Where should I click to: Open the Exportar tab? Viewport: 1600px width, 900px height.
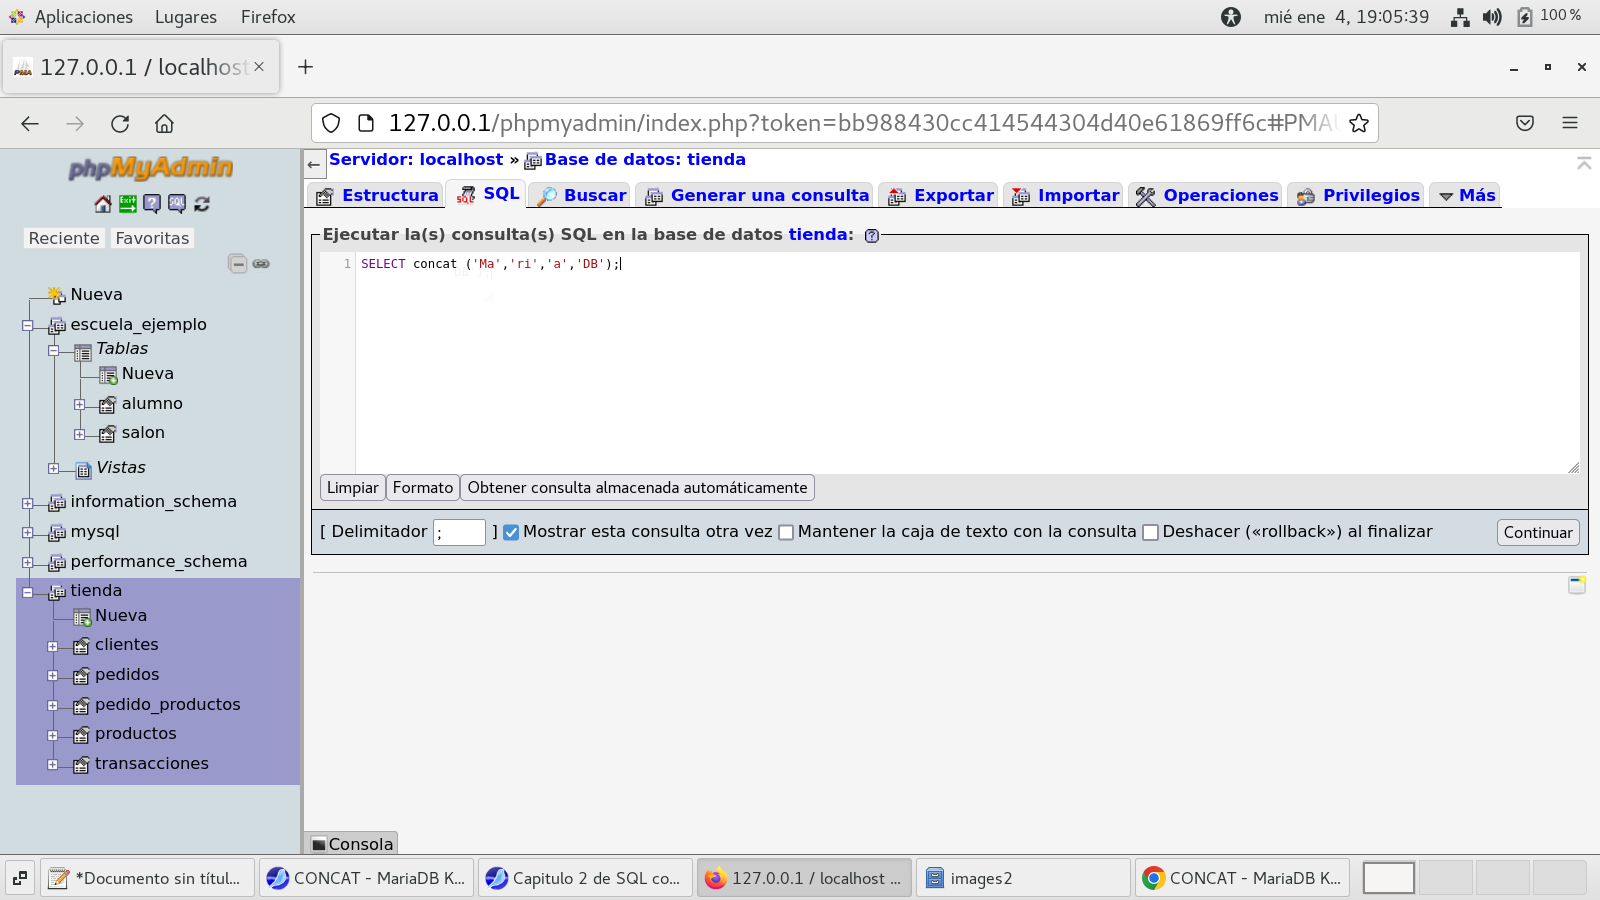point(940,196)
